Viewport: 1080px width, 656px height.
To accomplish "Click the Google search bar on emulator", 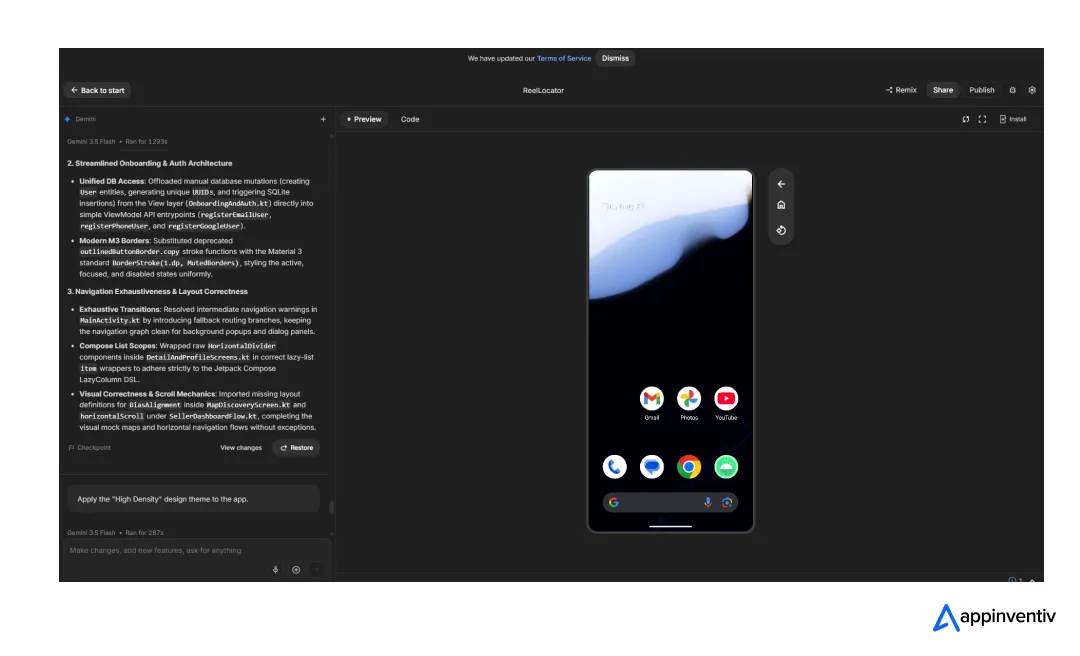I will (670, 502).
